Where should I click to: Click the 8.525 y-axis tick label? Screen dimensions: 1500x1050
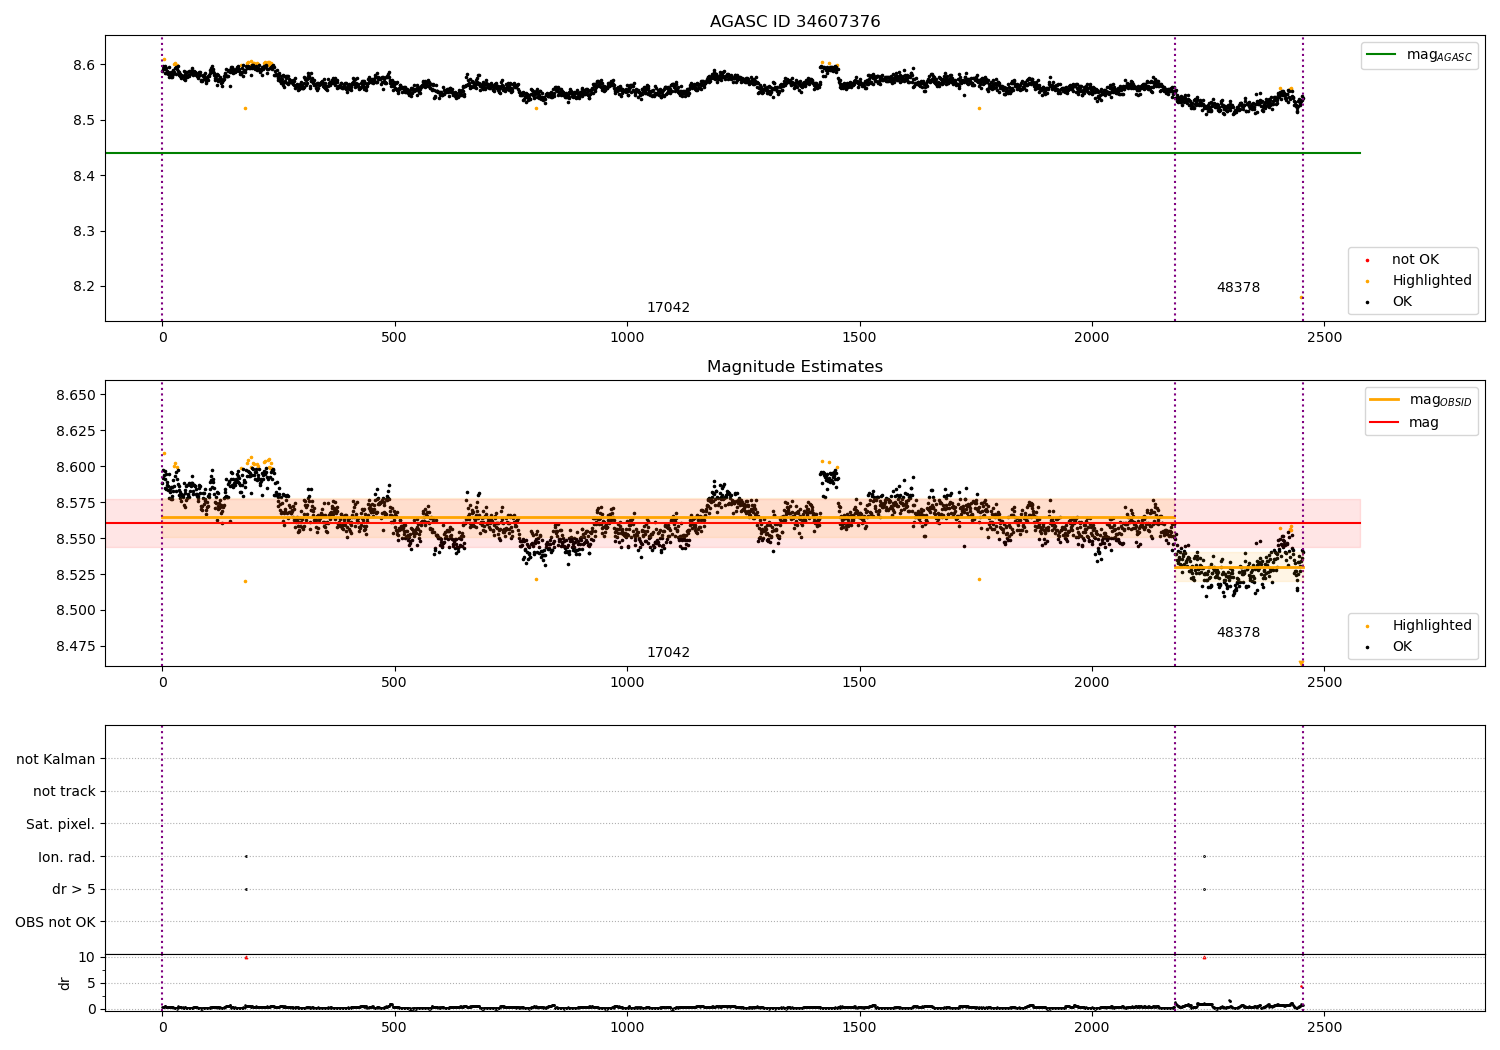[76, 575]
